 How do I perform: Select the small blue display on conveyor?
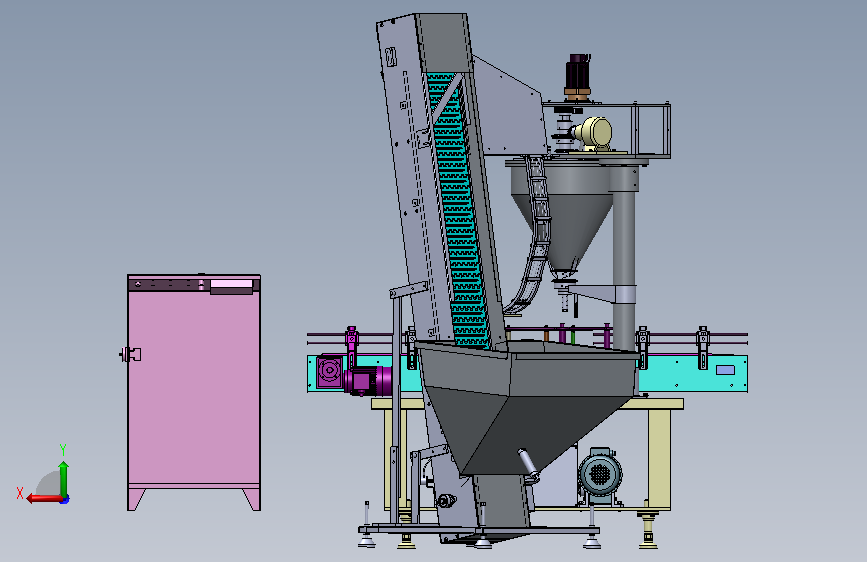[725, 370]
